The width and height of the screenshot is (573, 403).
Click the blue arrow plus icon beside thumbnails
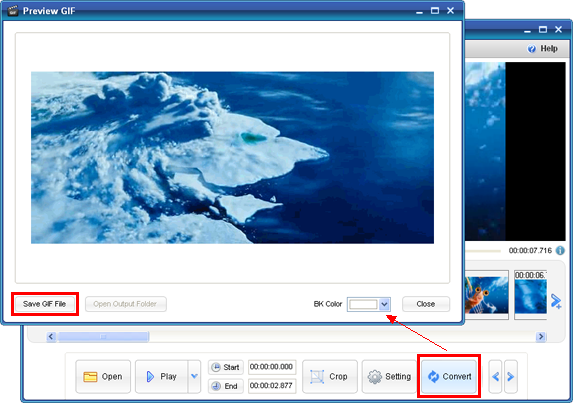tap(556, 301)
